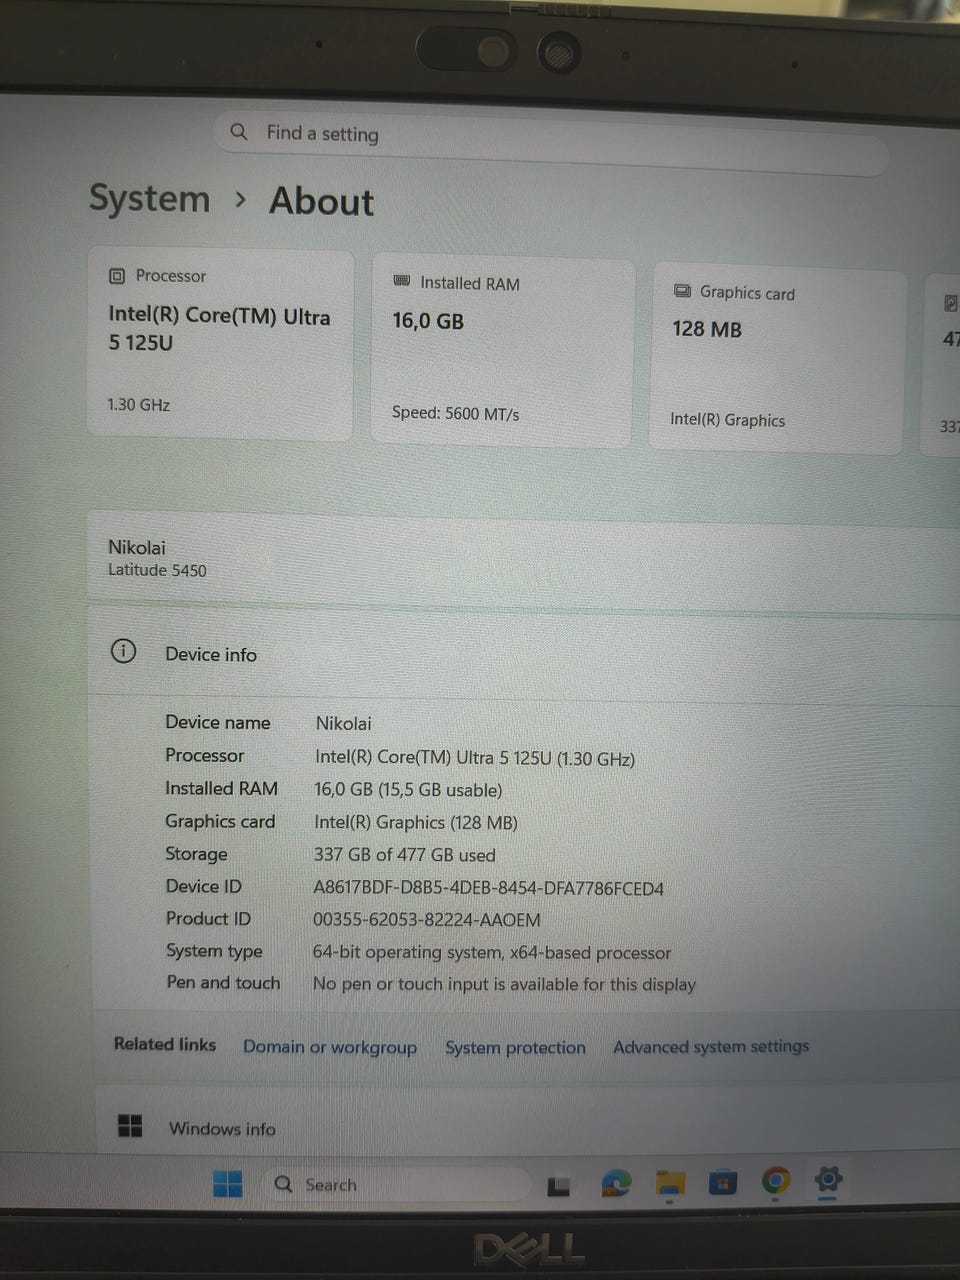Select the 16,0 GB (15,5 GB usable) text

408,790
